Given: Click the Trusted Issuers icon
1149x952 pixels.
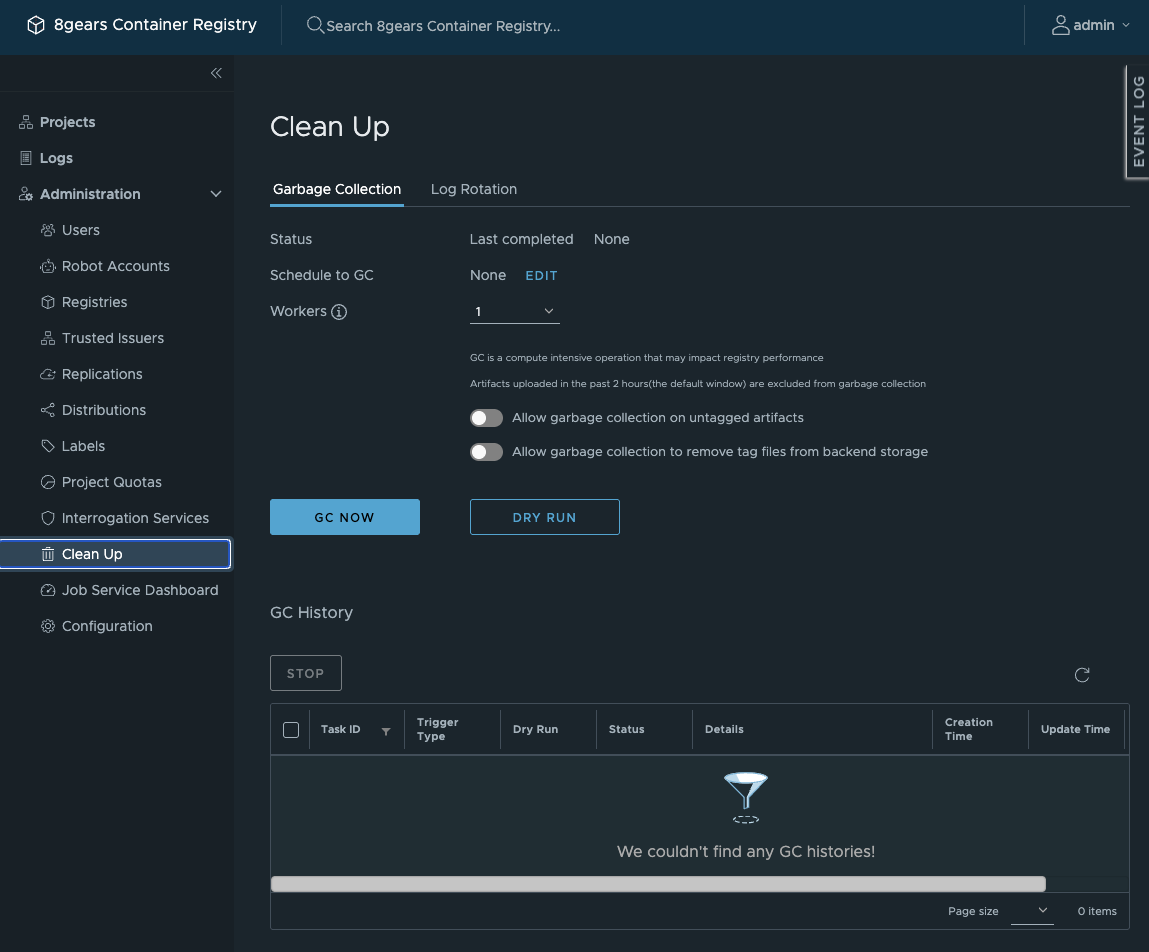Looking at the screenshot, I should (48, 338).
